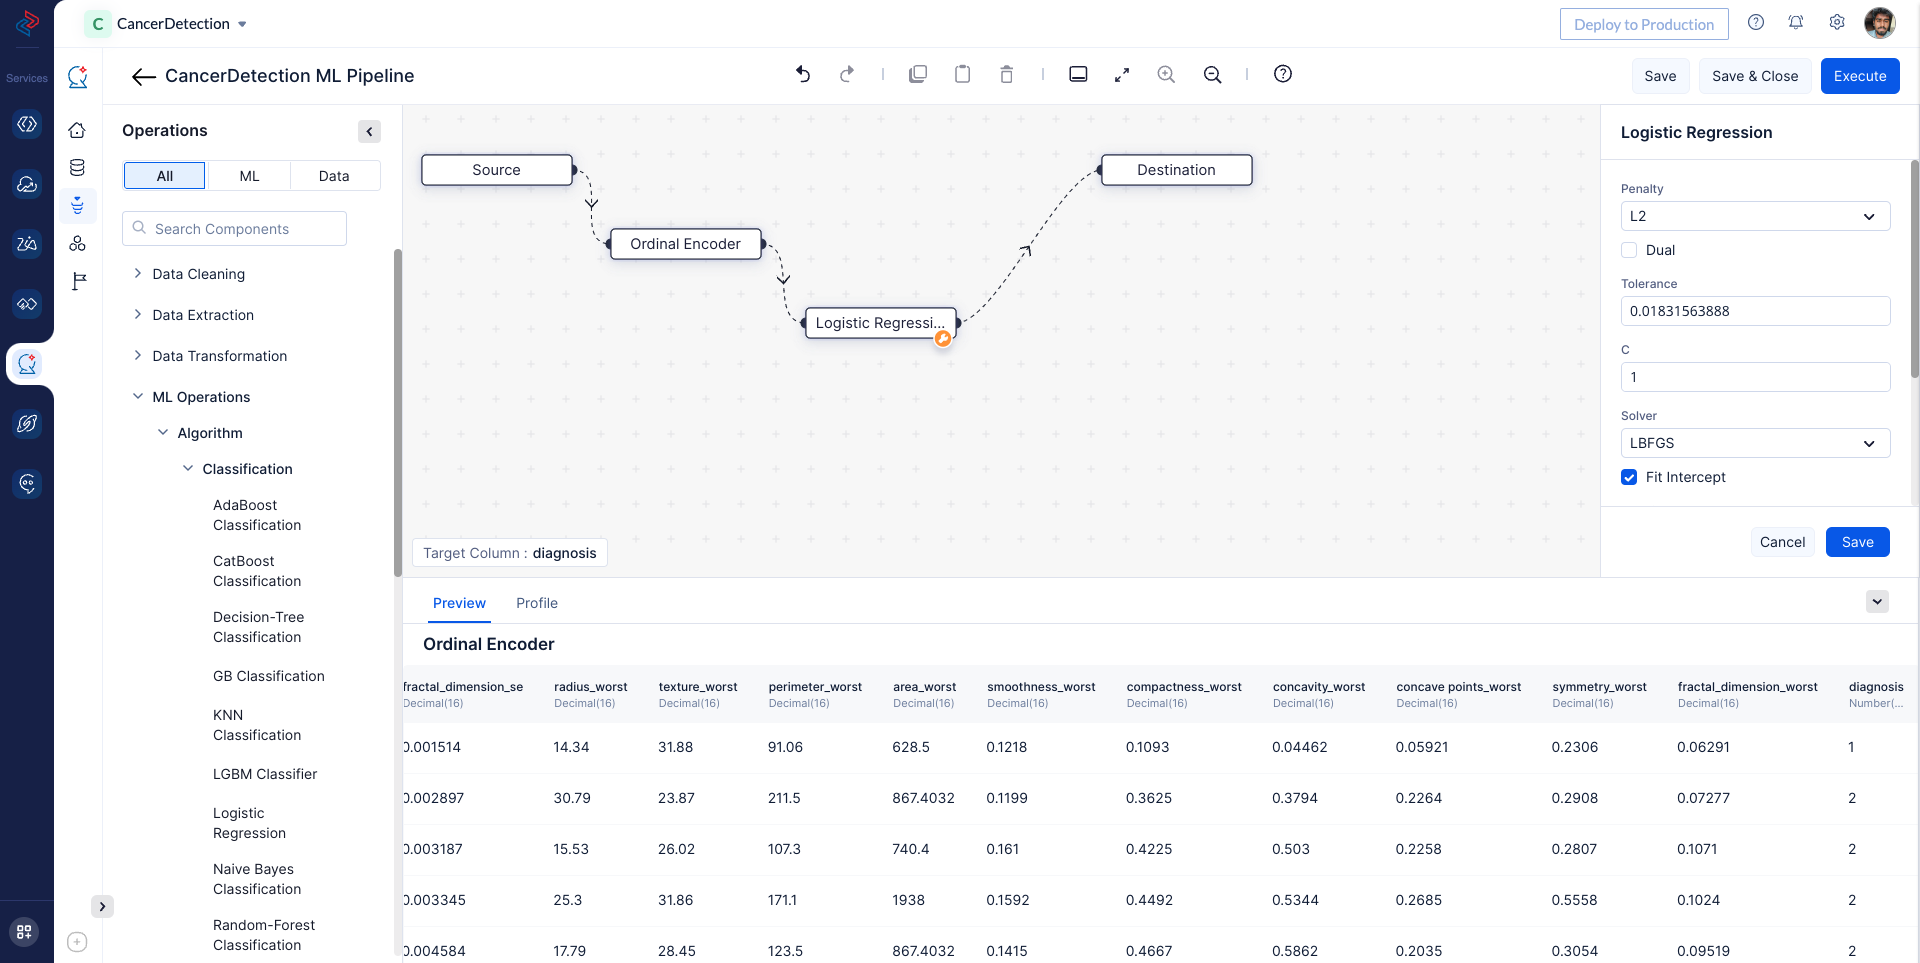Uncheck the Fit Intercept checkbox
The image size is (1920, 963).
[x=1629, y=477]
